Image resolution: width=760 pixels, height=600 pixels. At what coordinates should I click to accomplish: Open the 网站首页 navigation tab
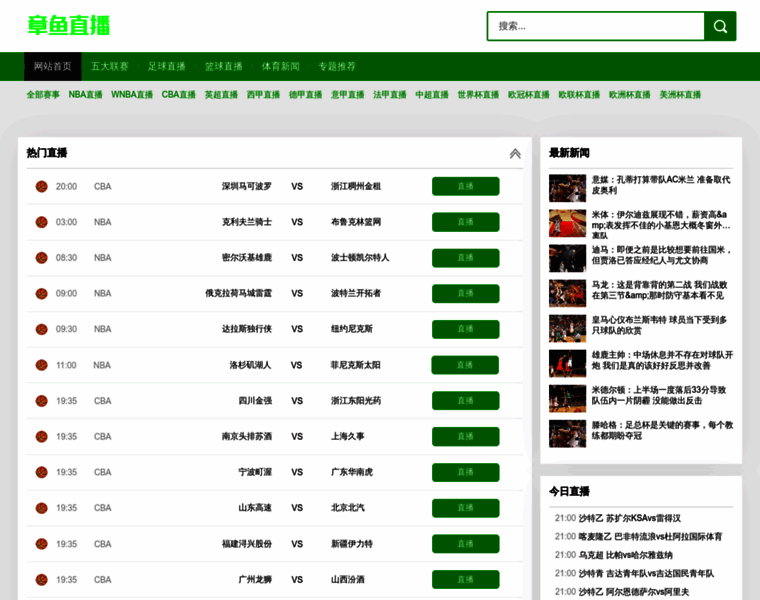(x=52, y=66)
